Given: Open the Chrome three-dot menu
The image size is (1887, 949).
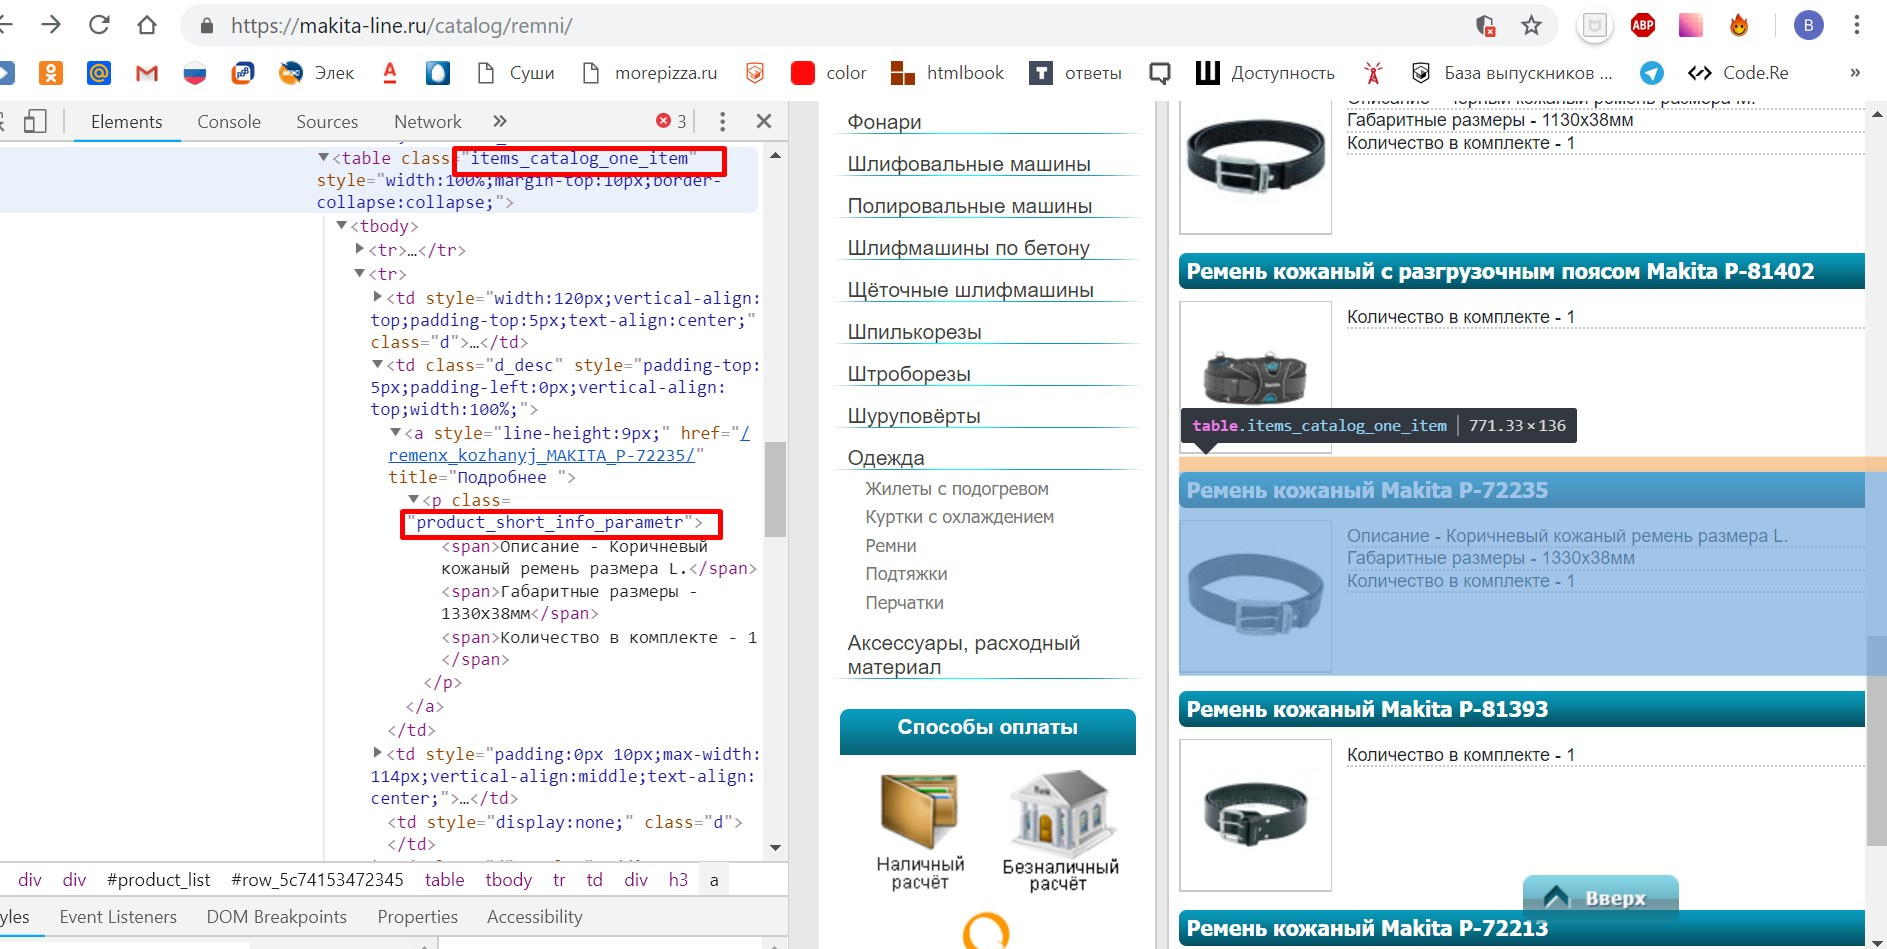Looking at the screenshot, I should (x=1856, y=25).
